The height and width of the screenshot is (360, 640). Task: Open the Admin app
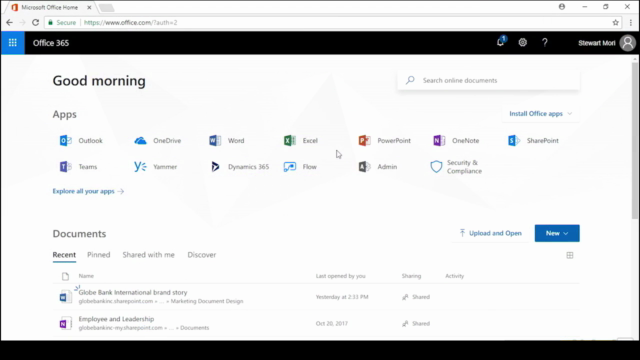tap(378, 167)
